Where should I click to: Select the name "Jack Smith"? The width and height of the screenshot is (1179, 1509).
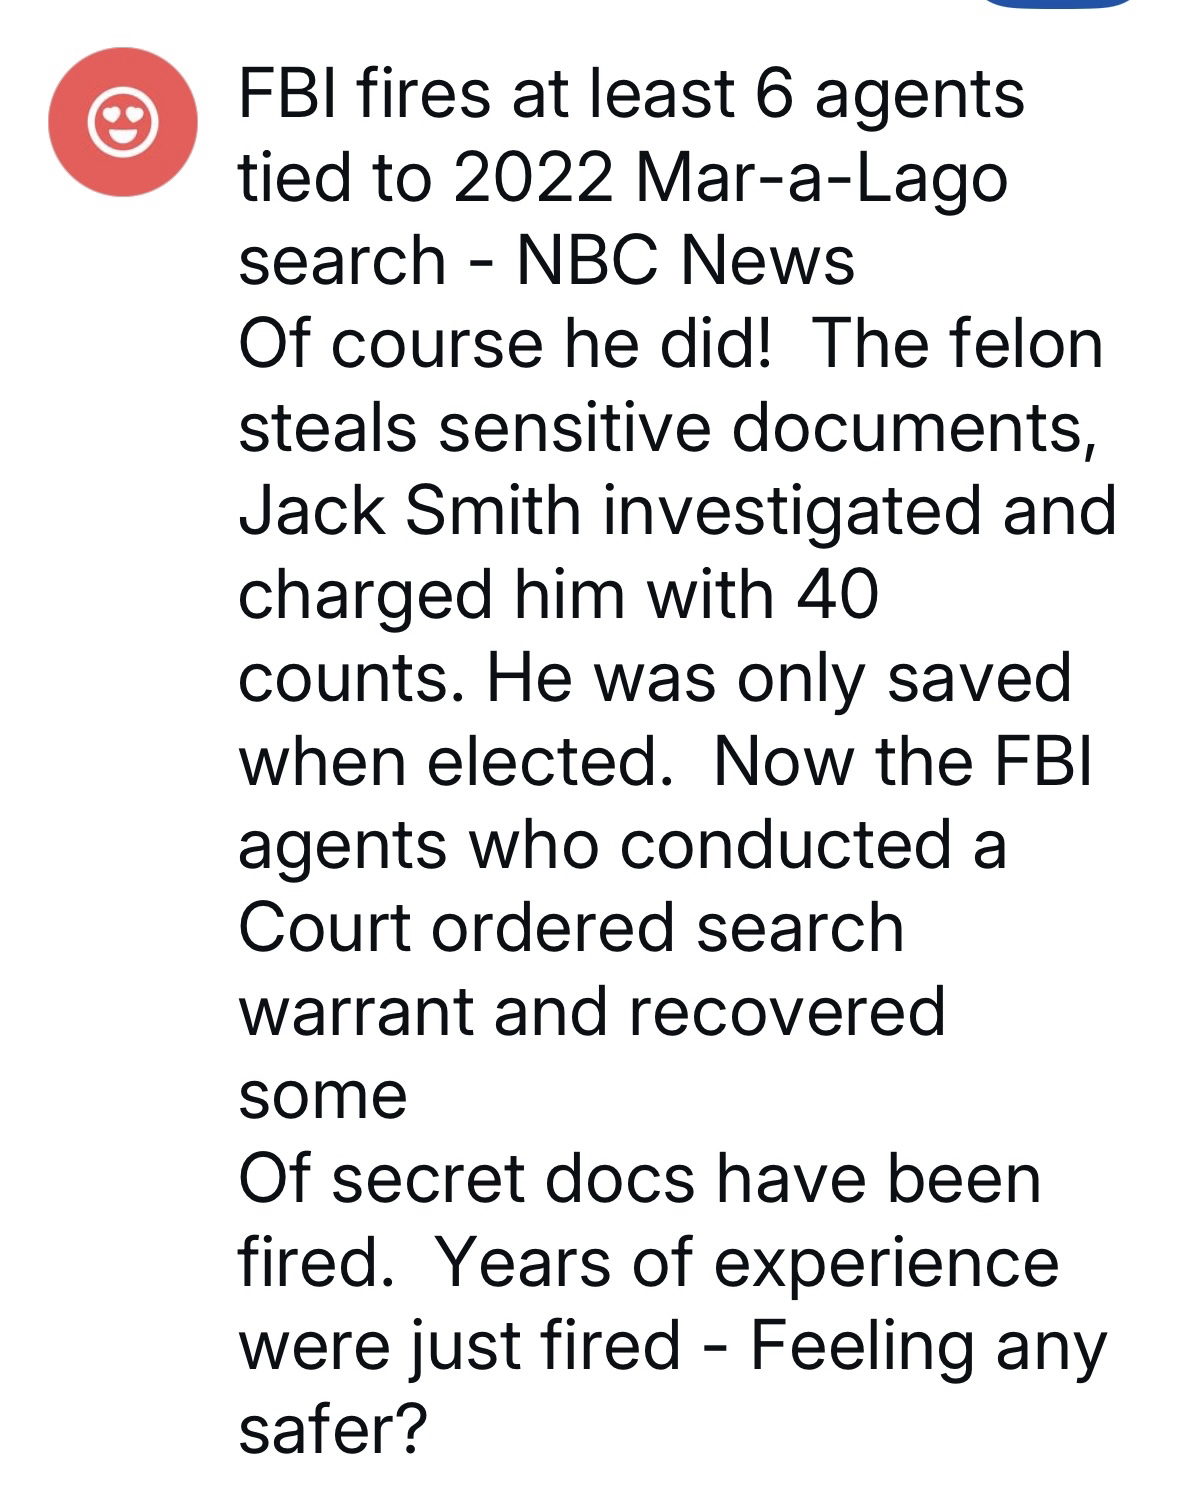click(x=410, y=510)
